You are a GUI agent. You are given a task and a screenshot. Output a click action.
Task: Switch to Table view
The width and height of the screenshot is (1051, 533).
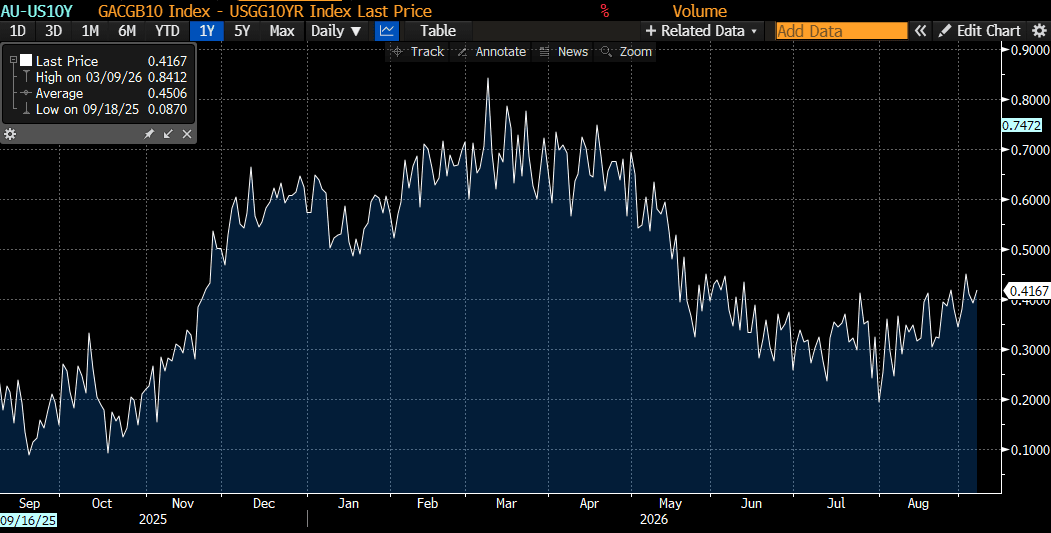pos(438,31)
